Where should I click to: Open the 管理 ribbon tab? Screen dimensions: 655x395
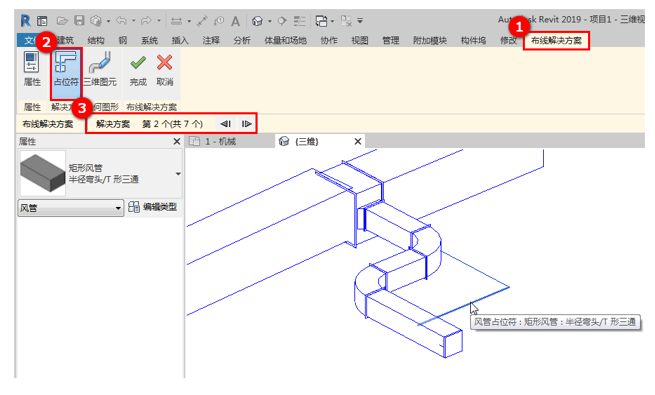(391, 41)
